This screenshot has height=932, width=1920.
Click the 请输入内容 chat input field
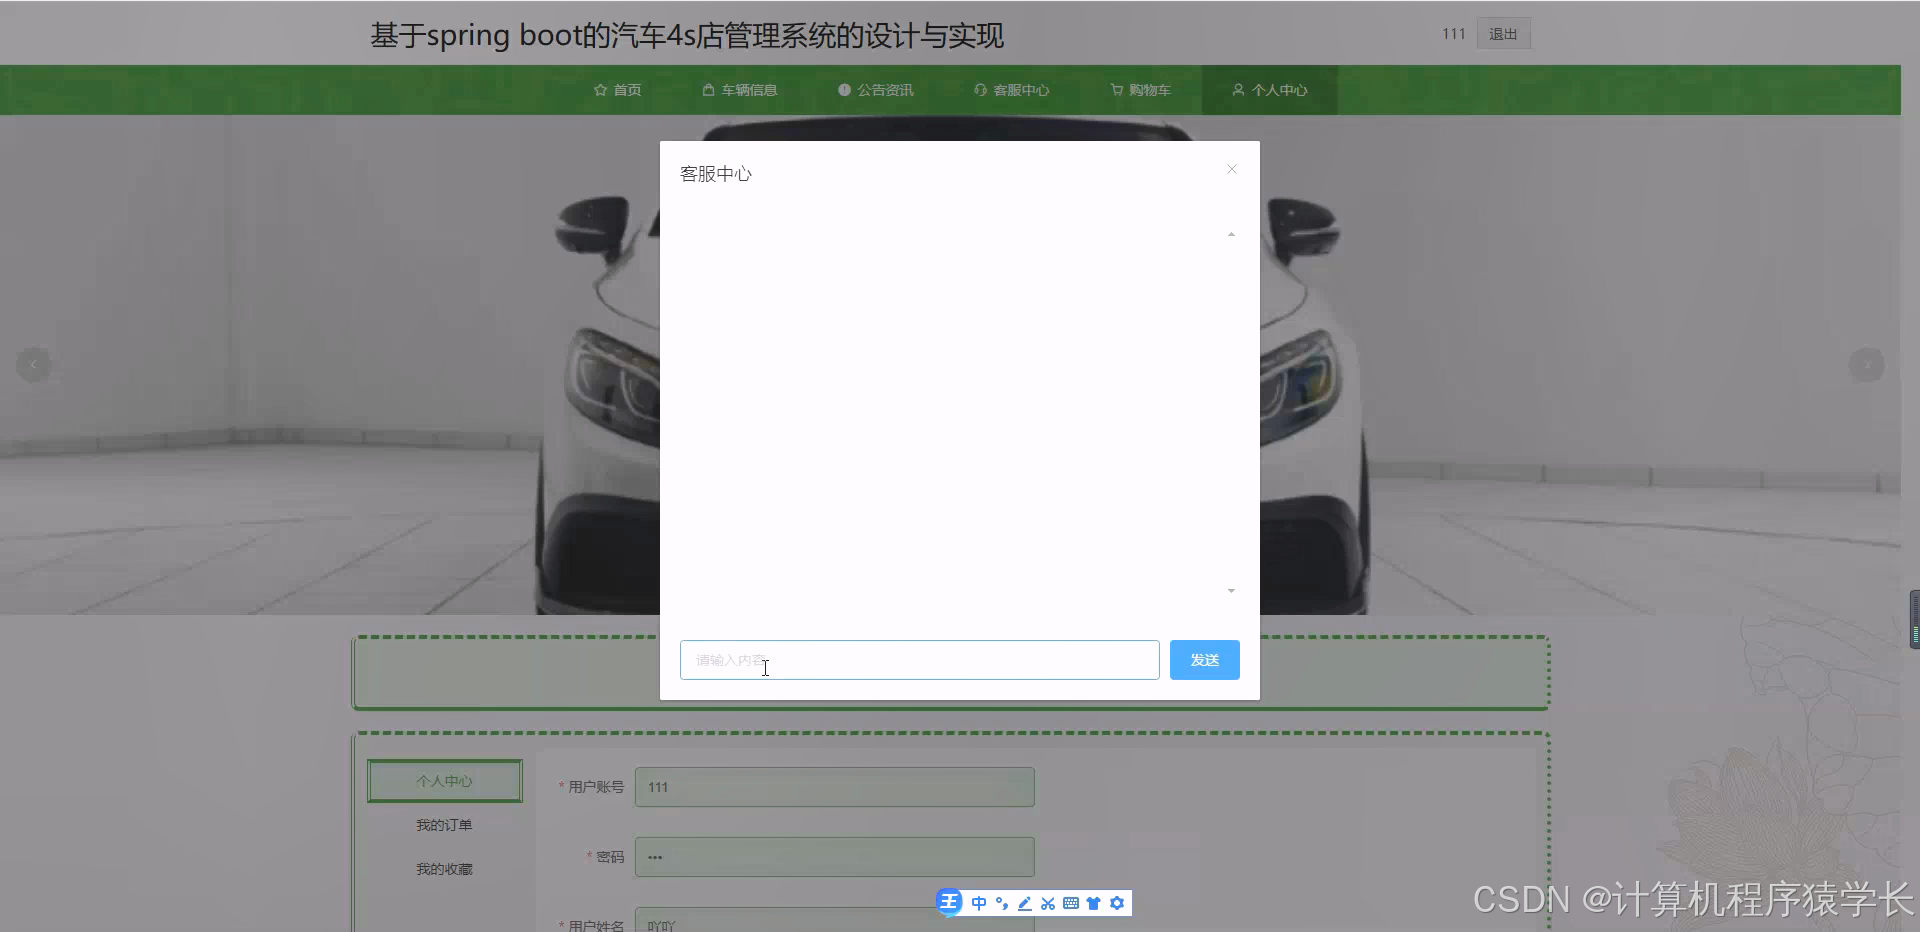point(918,659)
